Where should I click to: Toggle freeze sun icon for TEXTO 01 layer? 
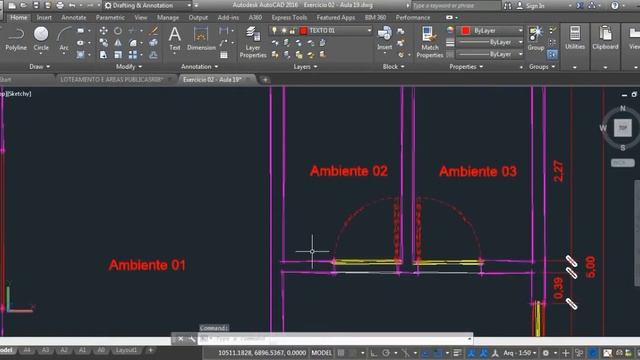[x=284, y=31]
